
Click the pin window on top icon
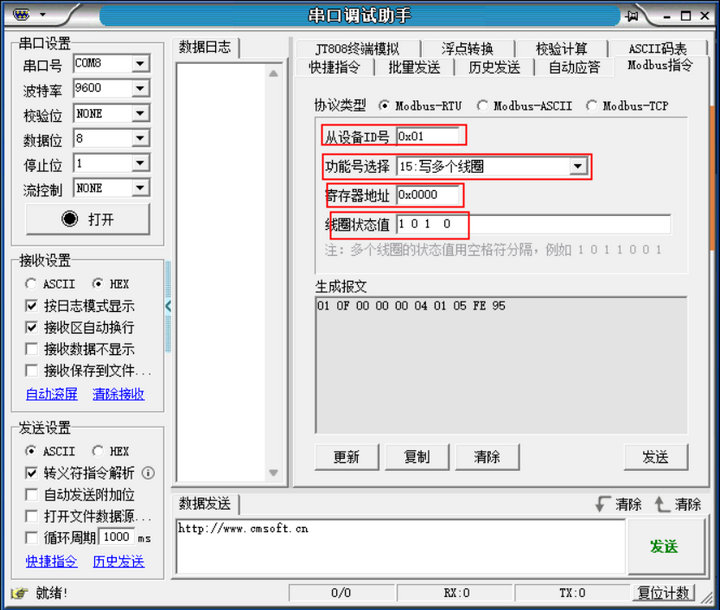coord(632,16)
